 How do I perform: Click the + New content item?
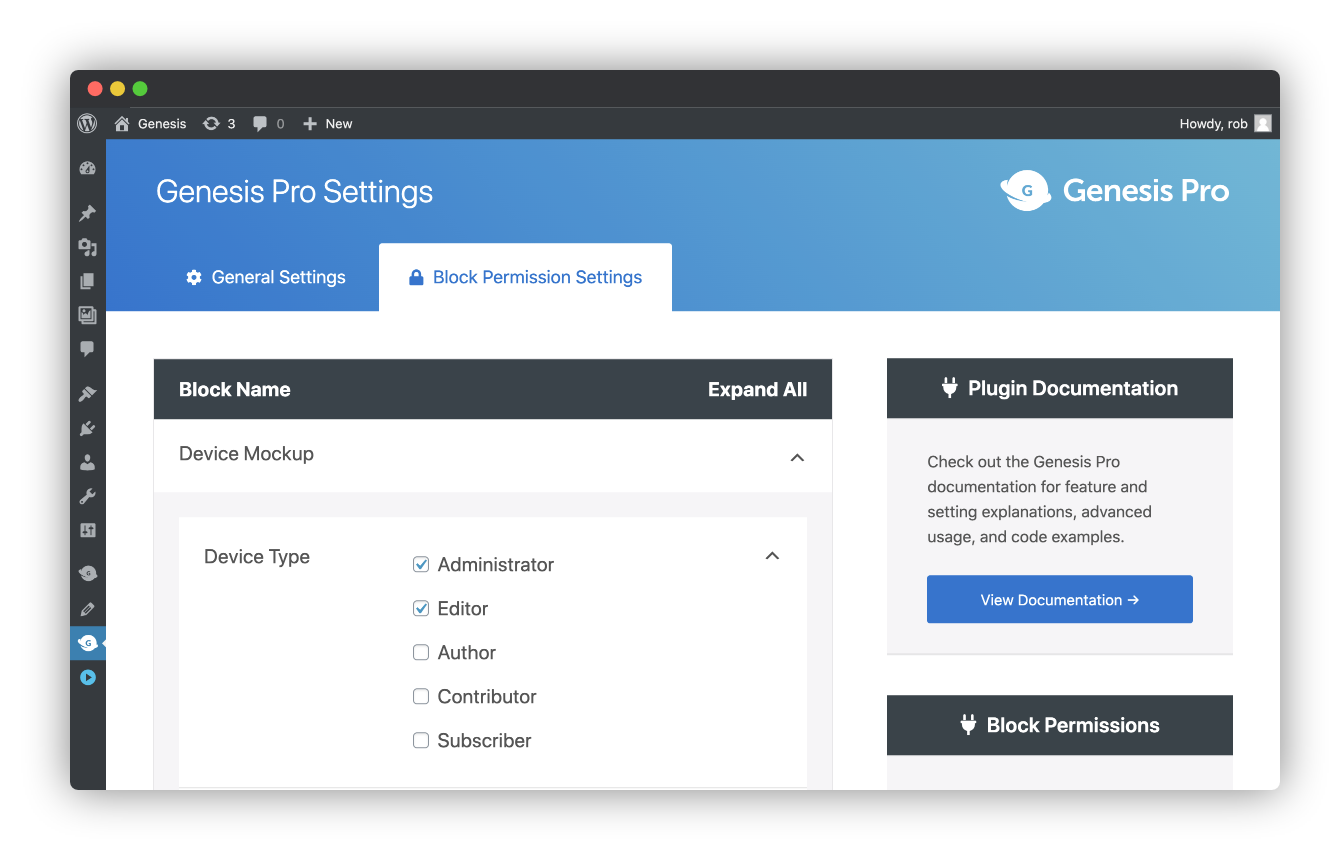pyautogui.click(x=328, y=124)
